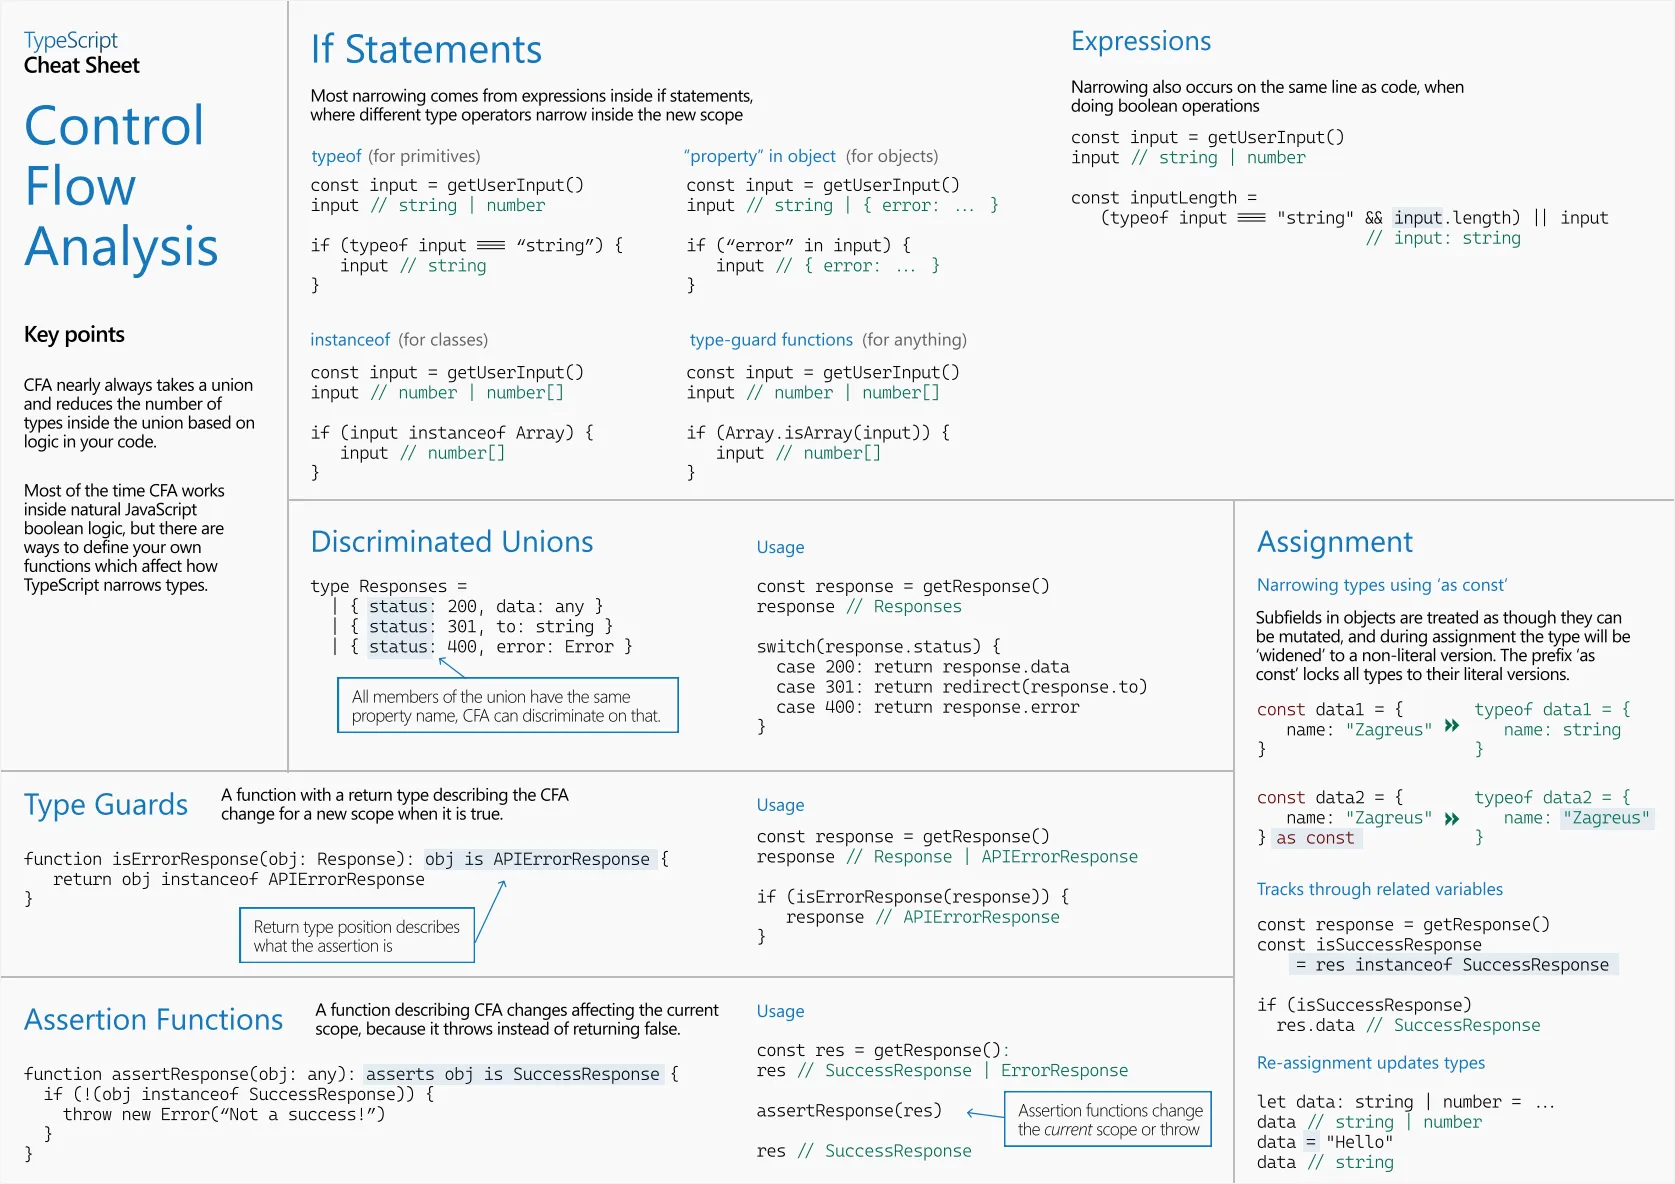The image size is (1675, 1184).
Task: Click the double-arrow icon beside data2 "Zagreus"
Action: coord(1452,818)
